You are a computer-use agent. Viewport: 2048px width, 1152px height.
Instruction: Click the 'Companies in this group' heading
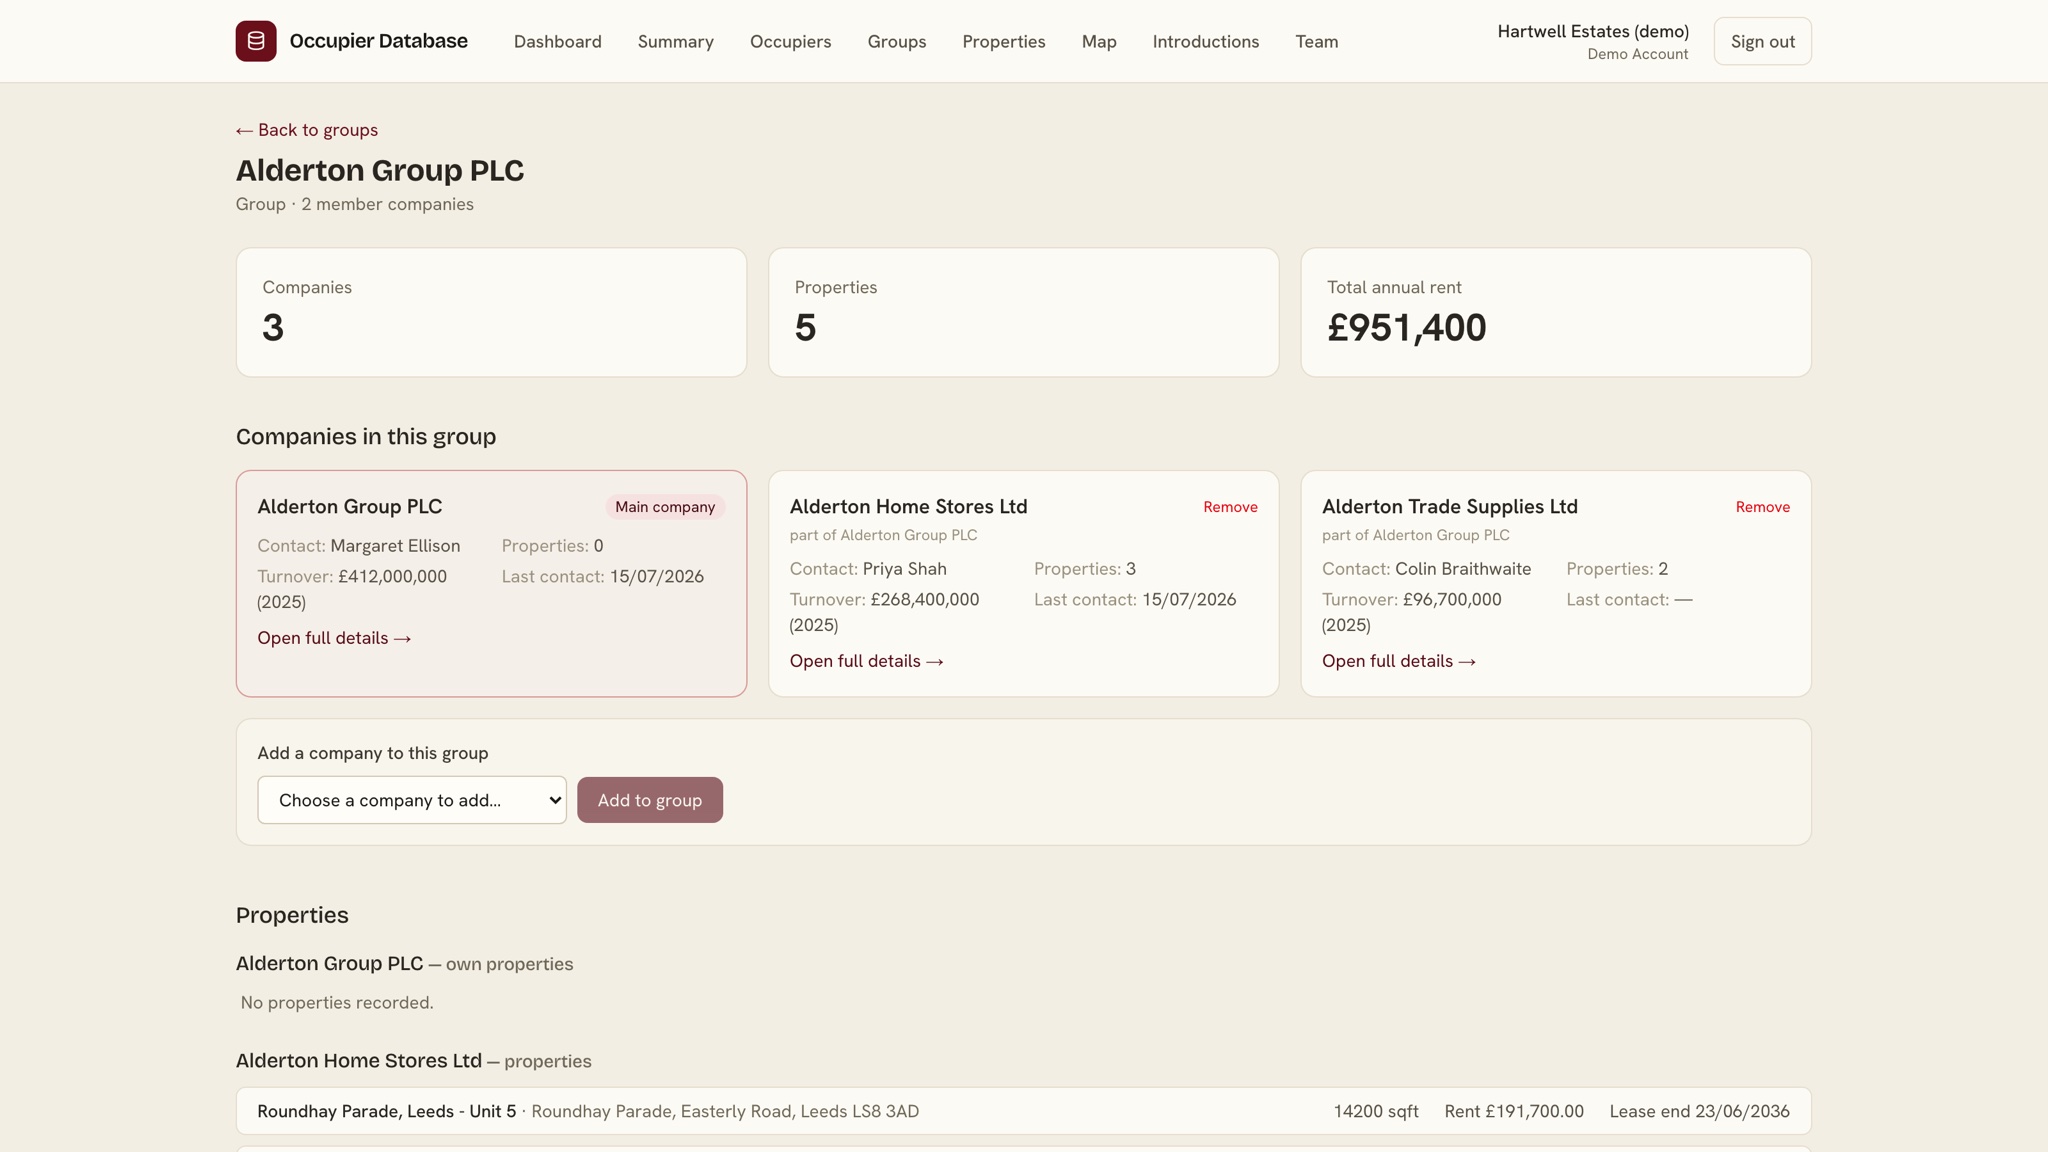pos(366,437)
